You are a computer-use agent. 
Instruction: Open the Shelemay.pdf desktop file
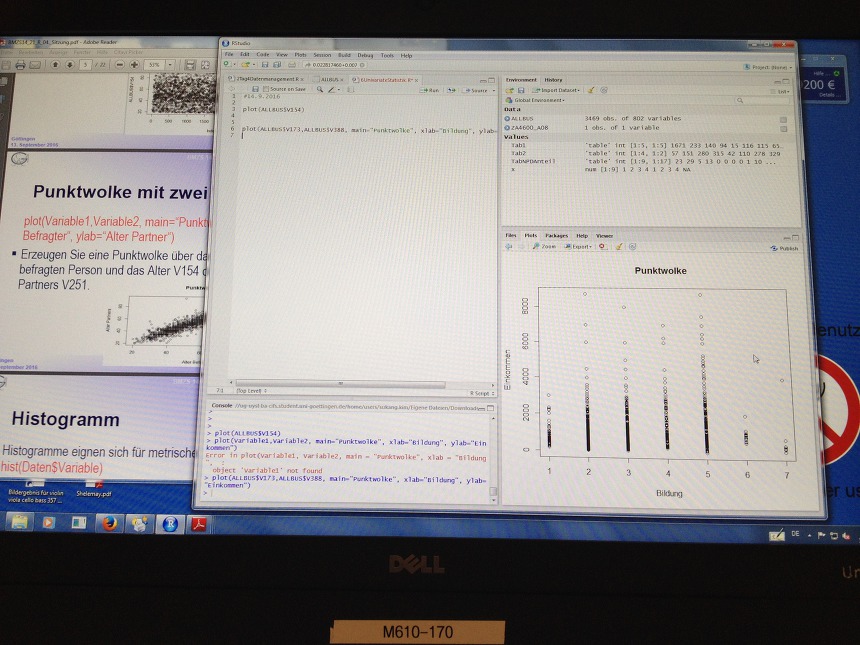tap(94, 490)
